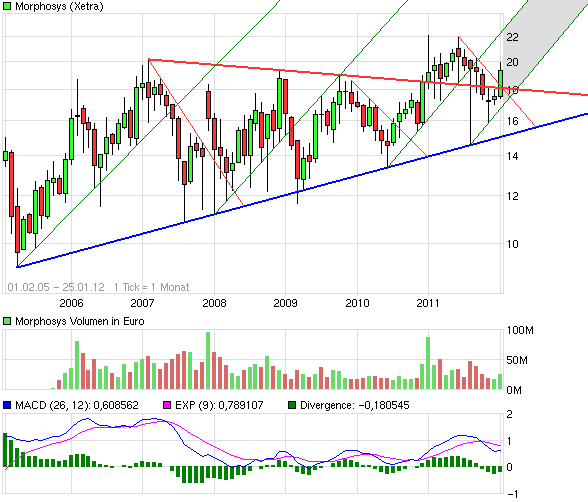This screenshot has height=502, width=588.
Task: Click the 2007 year axis label
Action: [142, 303]
